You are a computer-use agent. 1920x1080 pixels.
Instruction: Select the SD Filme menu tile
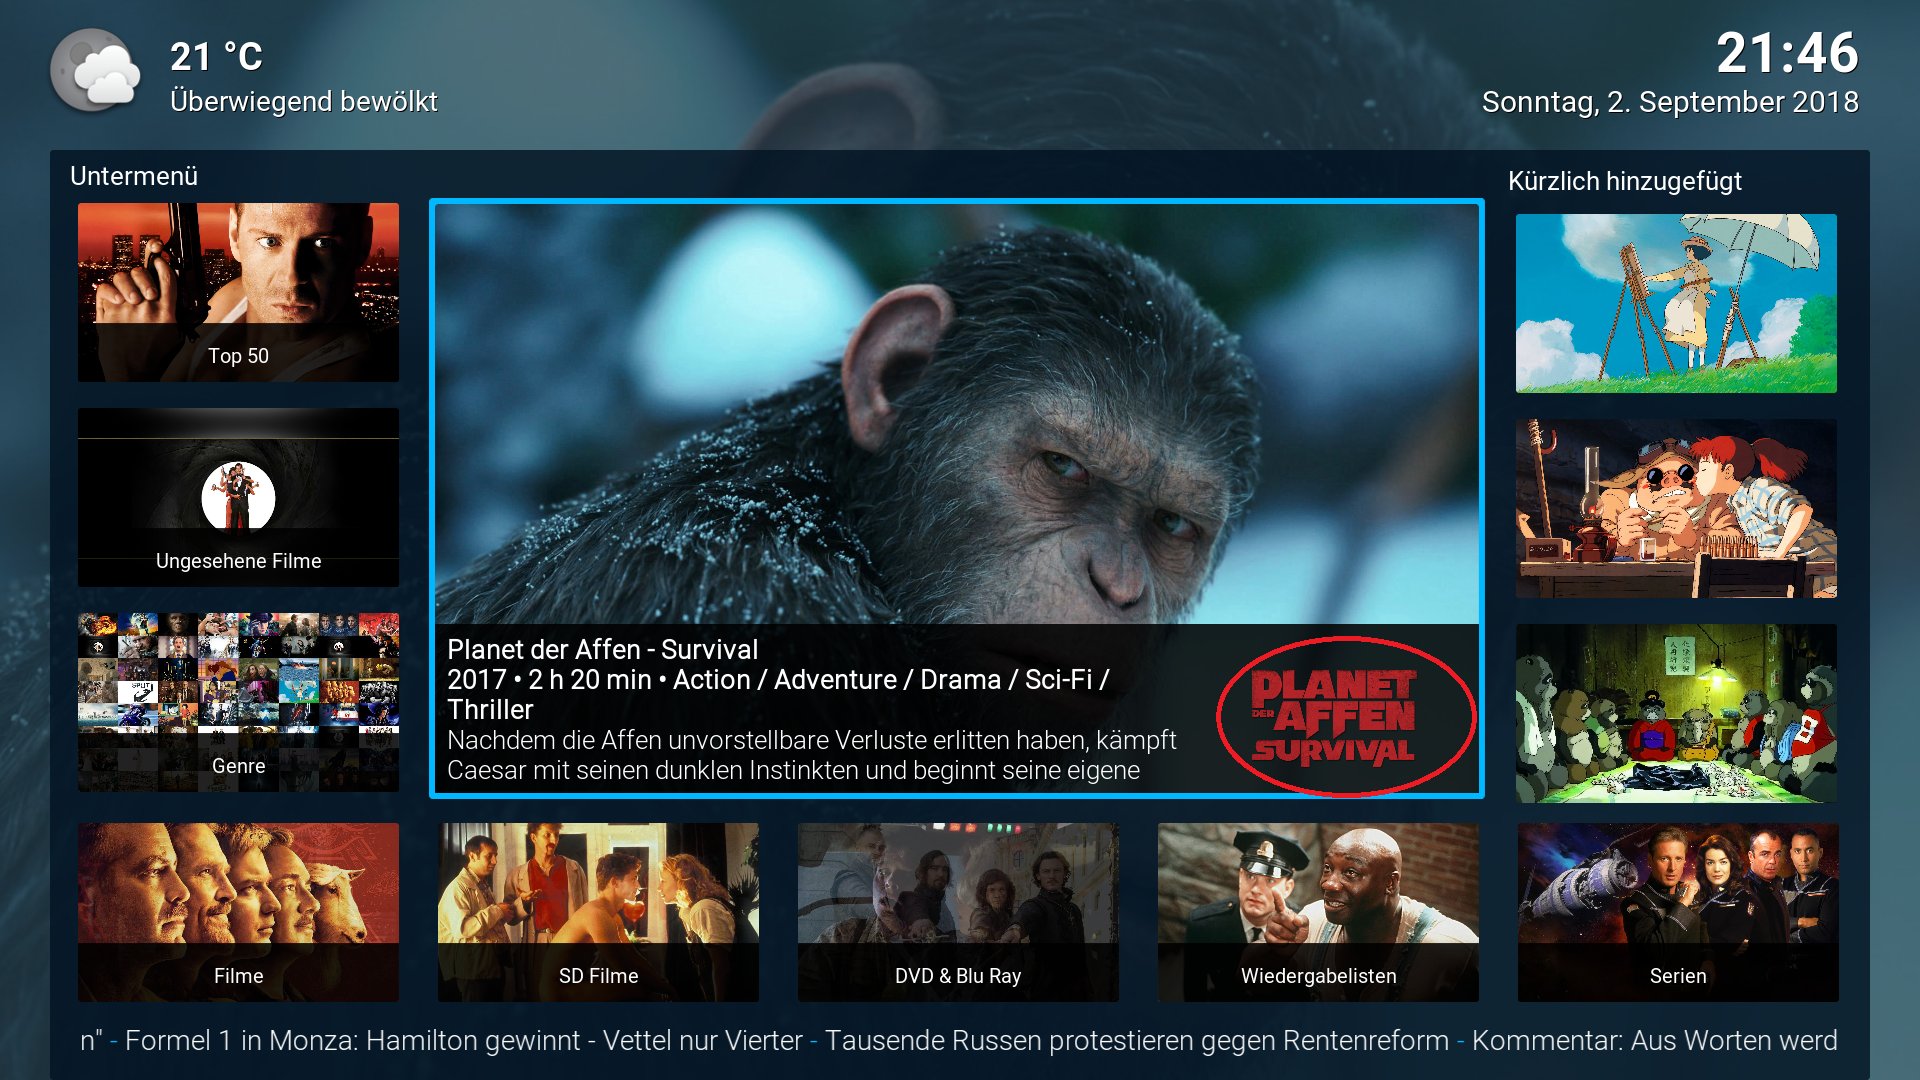[598, 912]
